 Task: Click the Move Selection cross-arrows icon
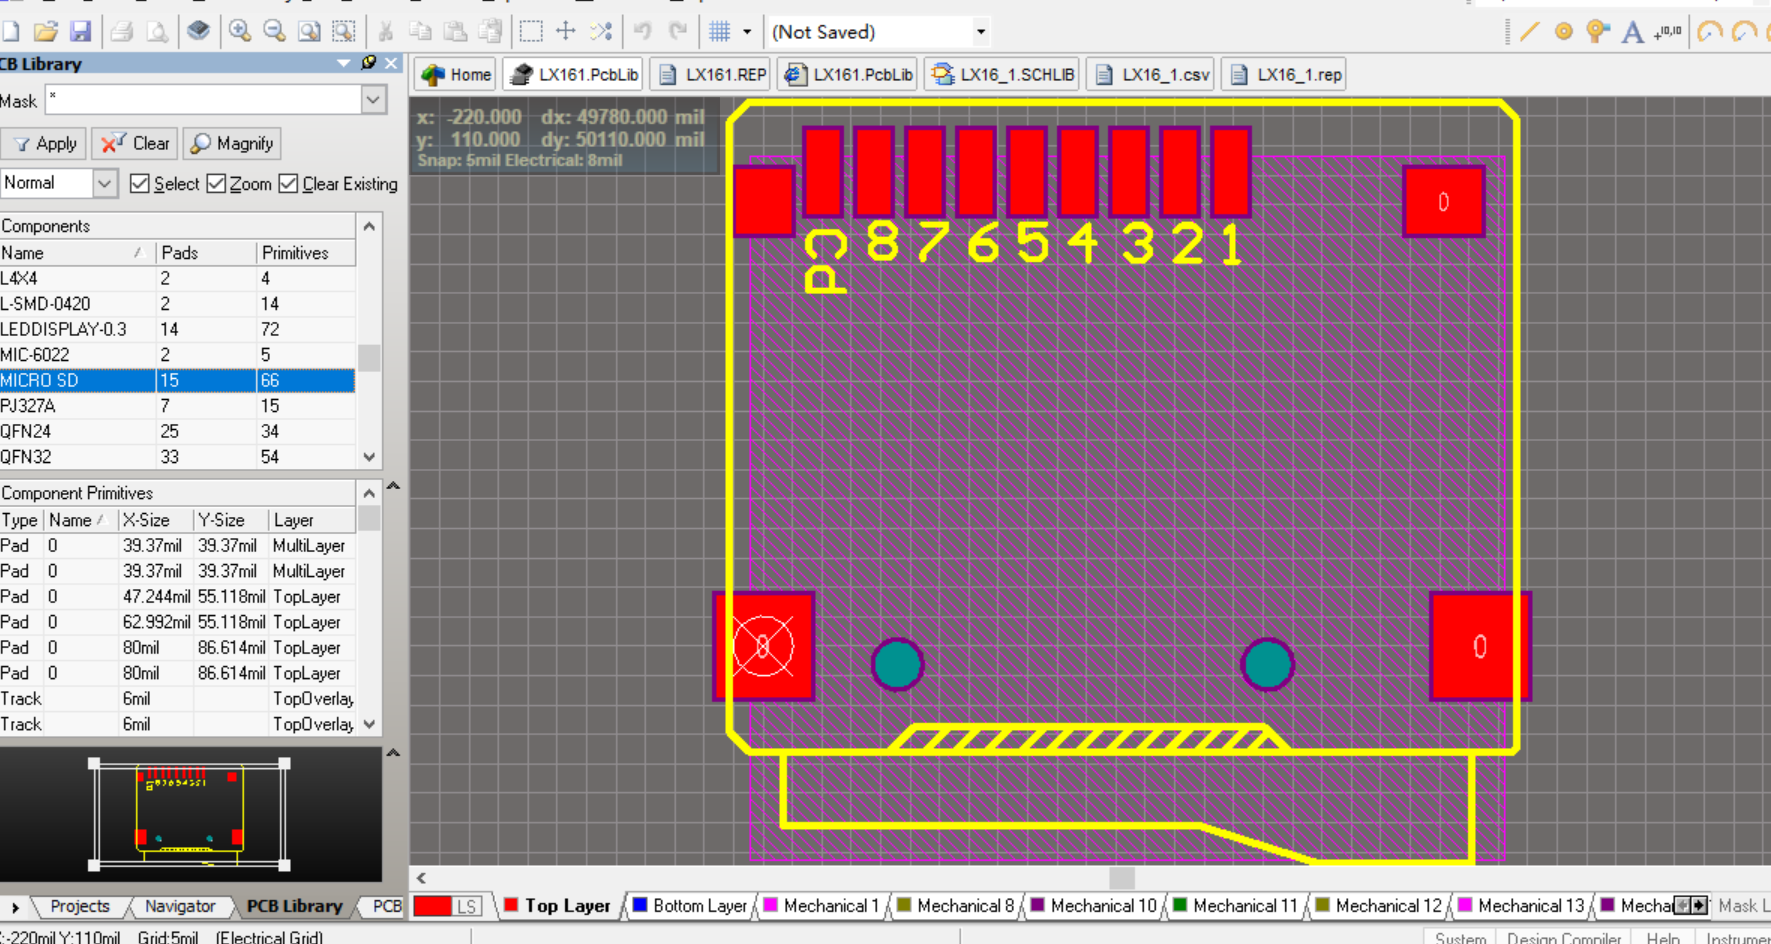pyautogui.click(x=566, y=31)
